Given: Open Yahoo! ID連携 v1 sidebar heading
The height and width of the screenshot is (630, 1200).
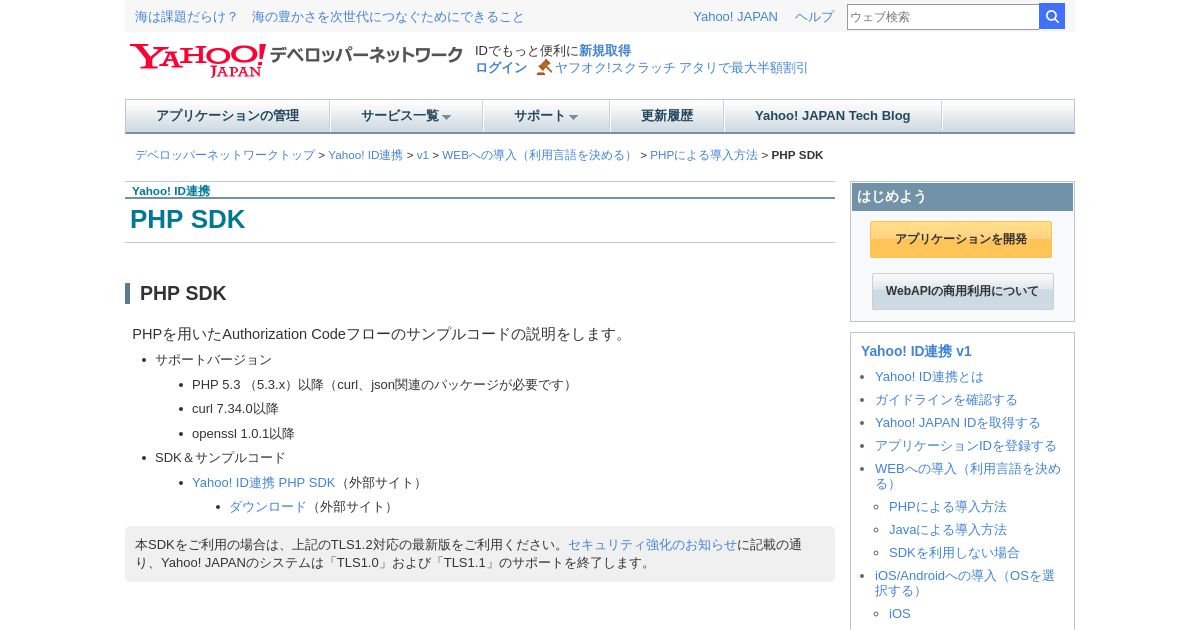Looking at the screenshot, I should point(916,351).
